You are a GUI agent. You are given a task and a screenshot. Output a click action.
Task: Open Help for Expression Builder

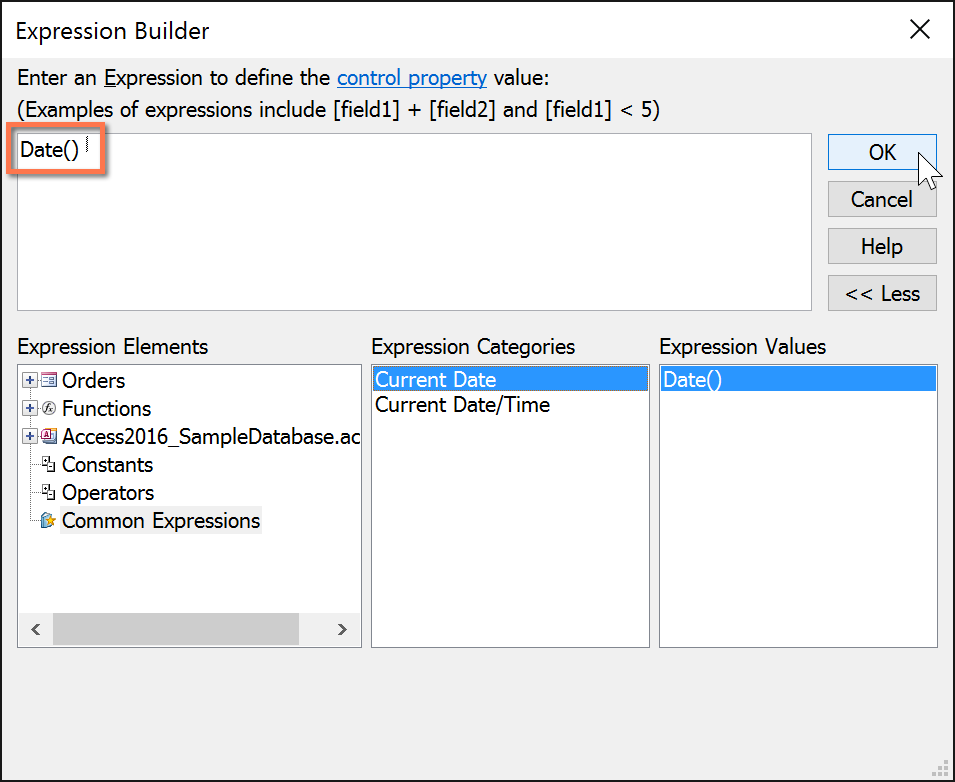point(881,247)
